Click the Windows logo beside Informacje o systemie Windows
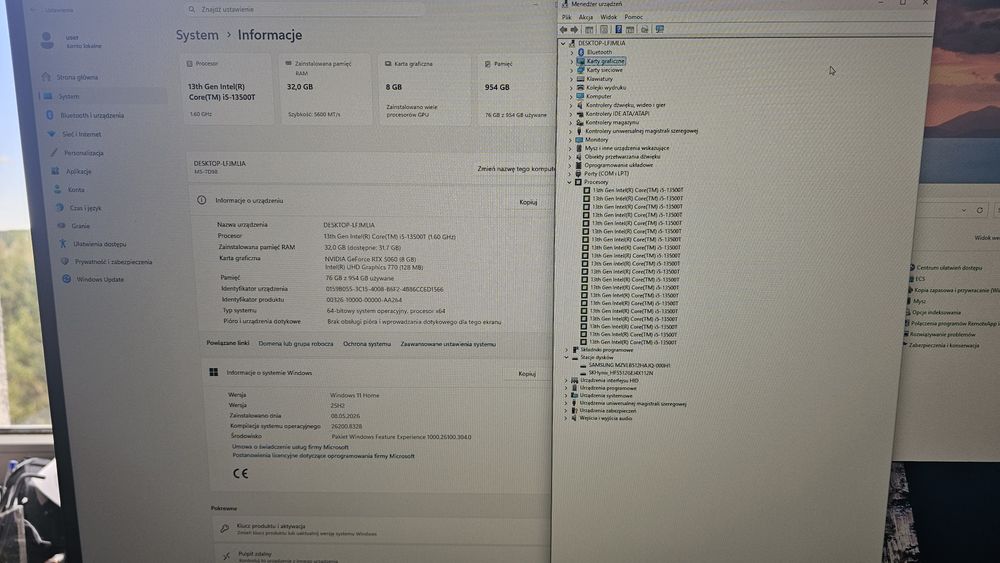Viewport: 1000px width, 563px height. point(213,372)
